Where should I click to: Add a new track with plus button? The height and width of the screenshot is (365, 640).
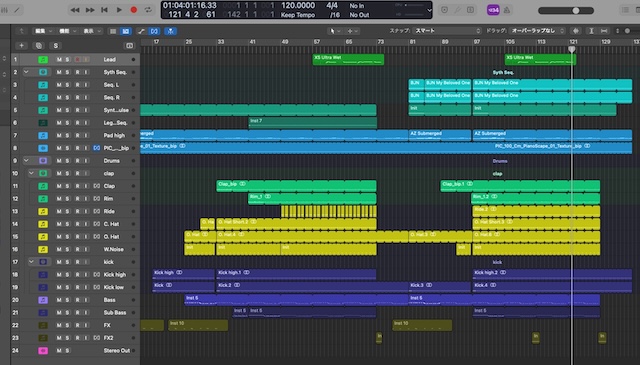[21, 46]
